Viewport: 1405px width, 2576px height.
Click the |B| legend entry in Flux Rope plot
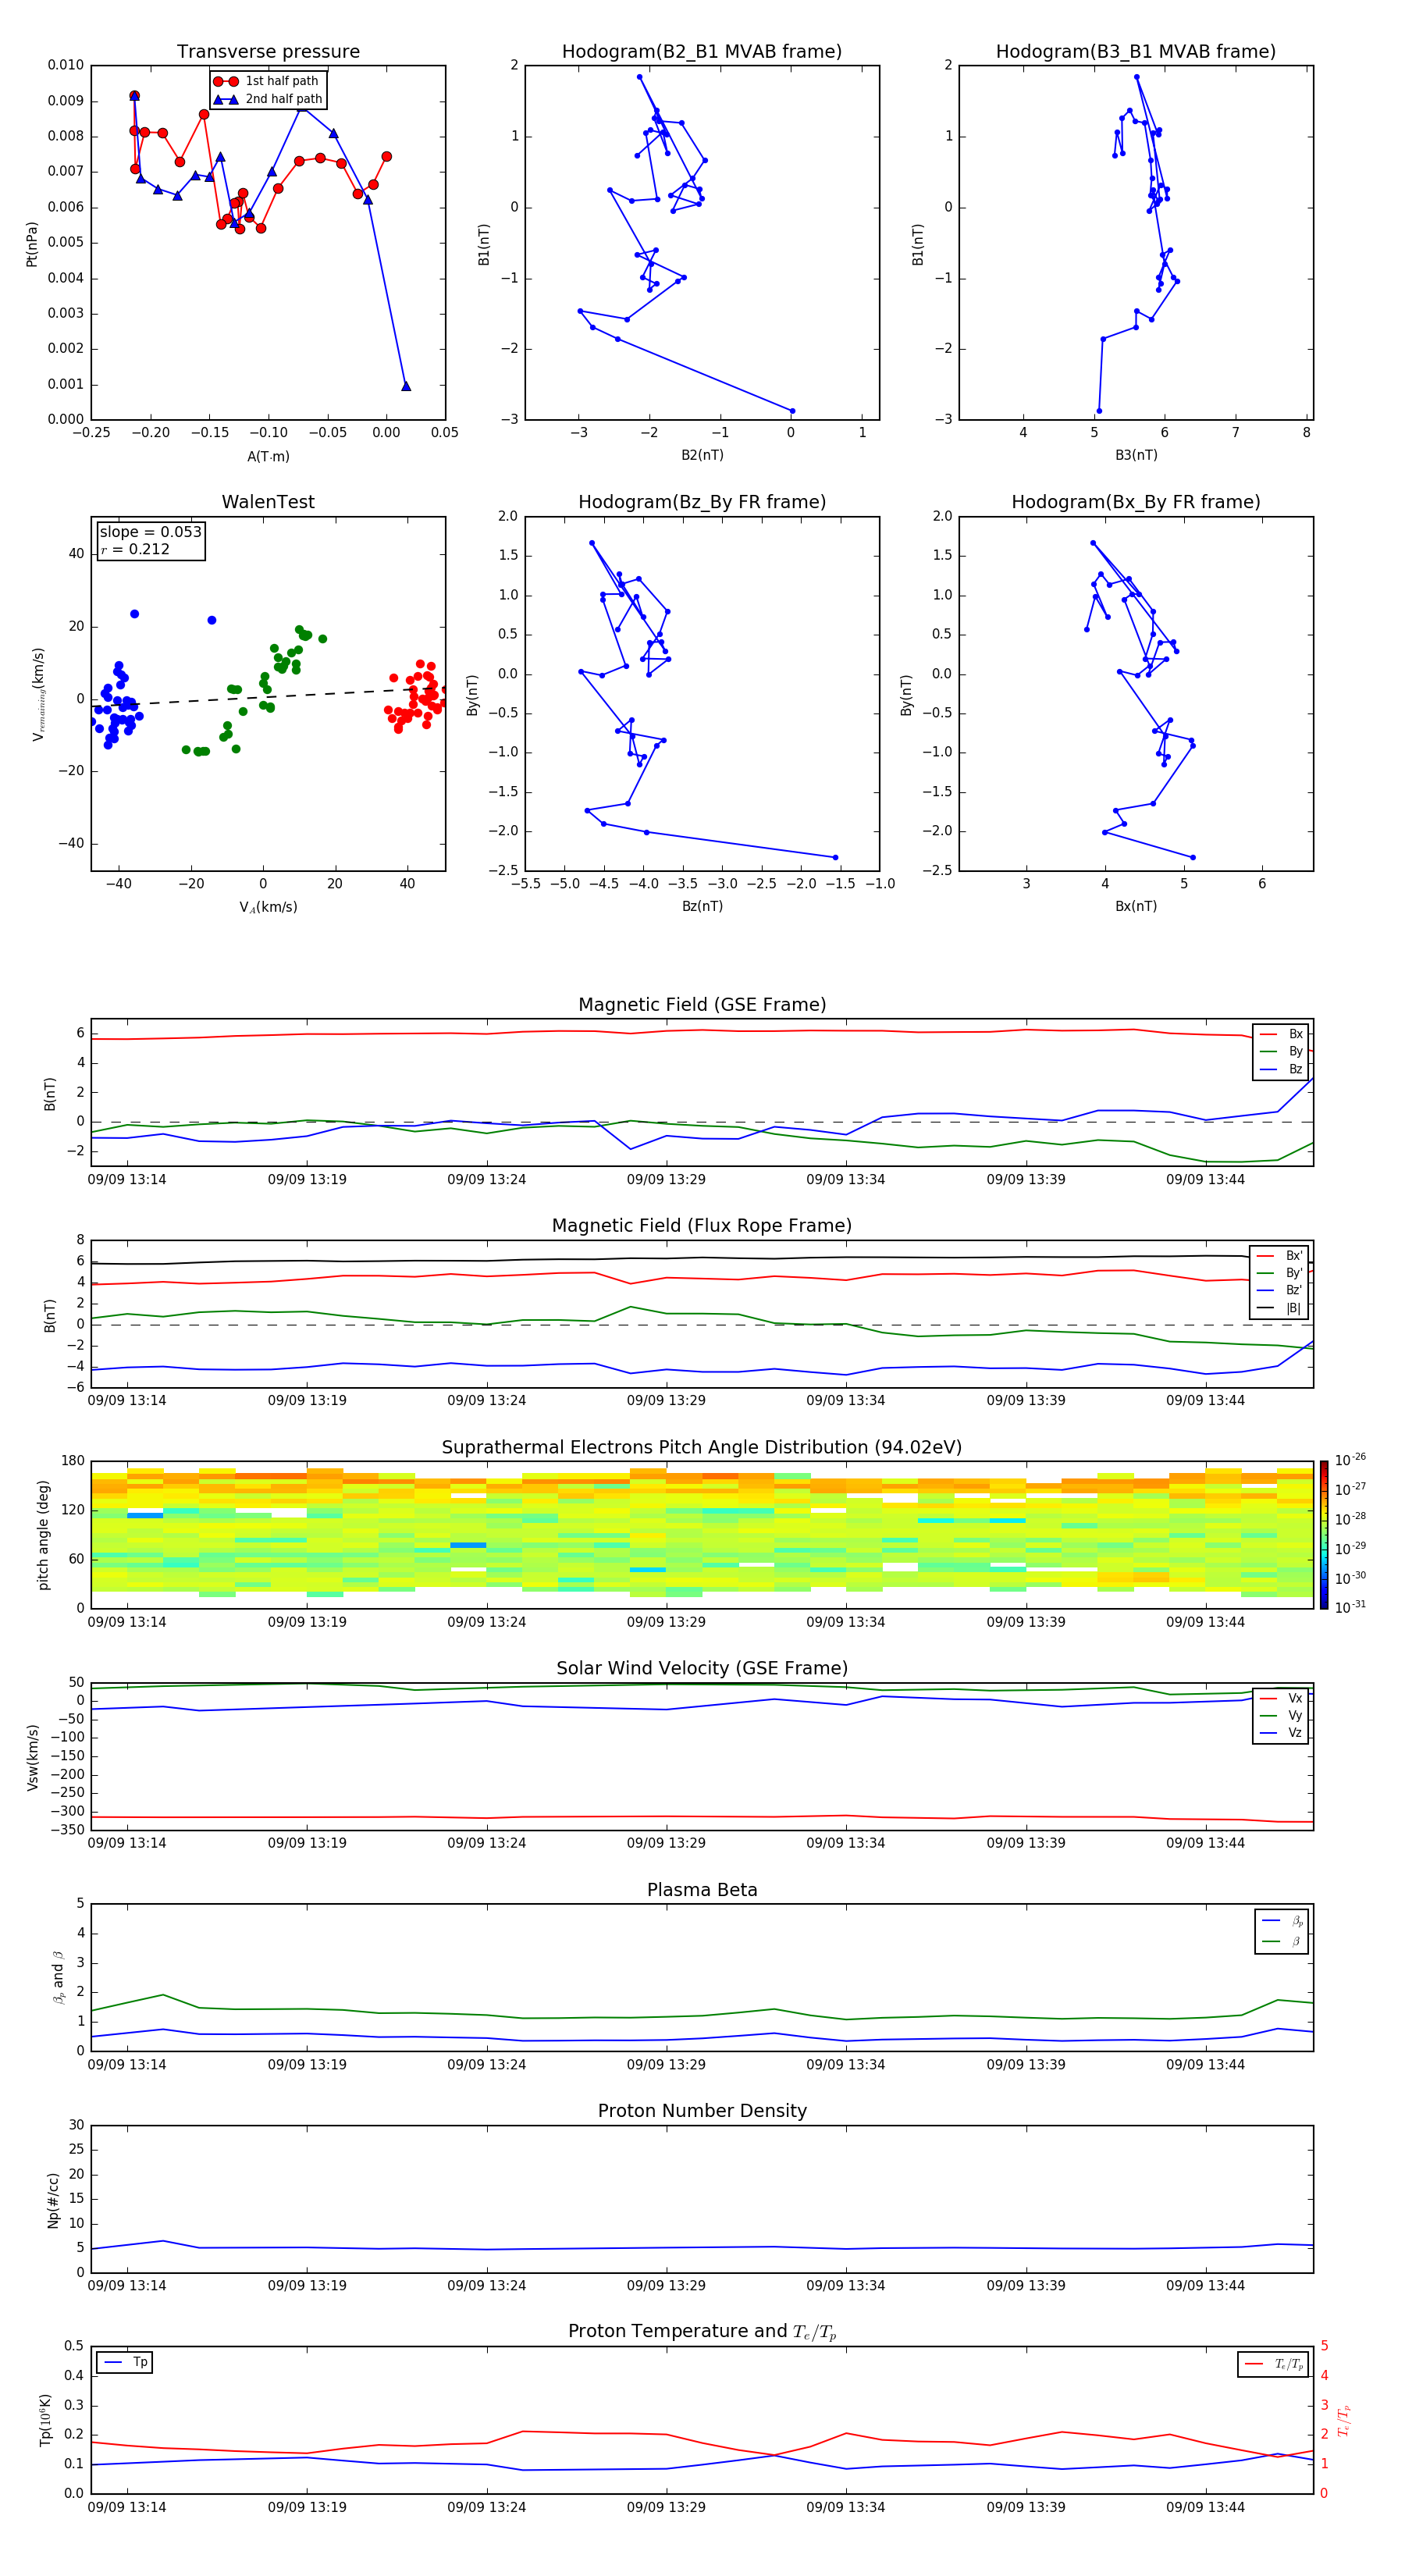pos(1280,1308)
